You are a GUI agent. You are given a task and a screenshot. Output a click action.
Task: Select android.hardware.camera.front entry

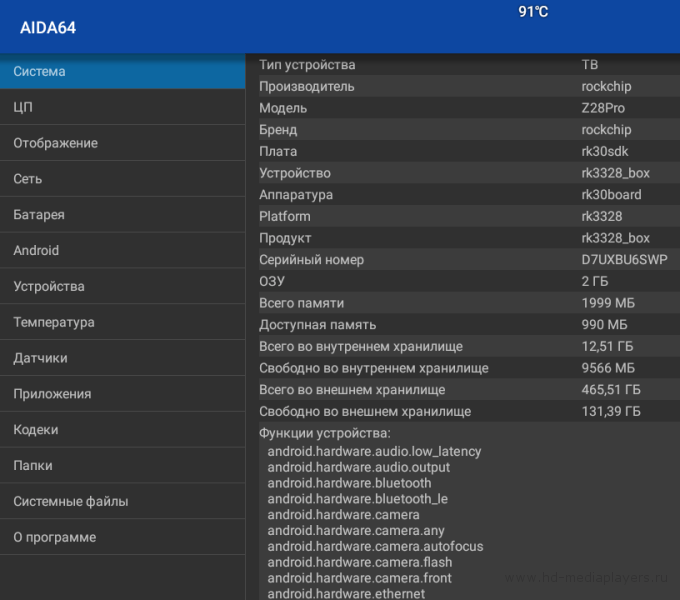[x=360, y=578]
